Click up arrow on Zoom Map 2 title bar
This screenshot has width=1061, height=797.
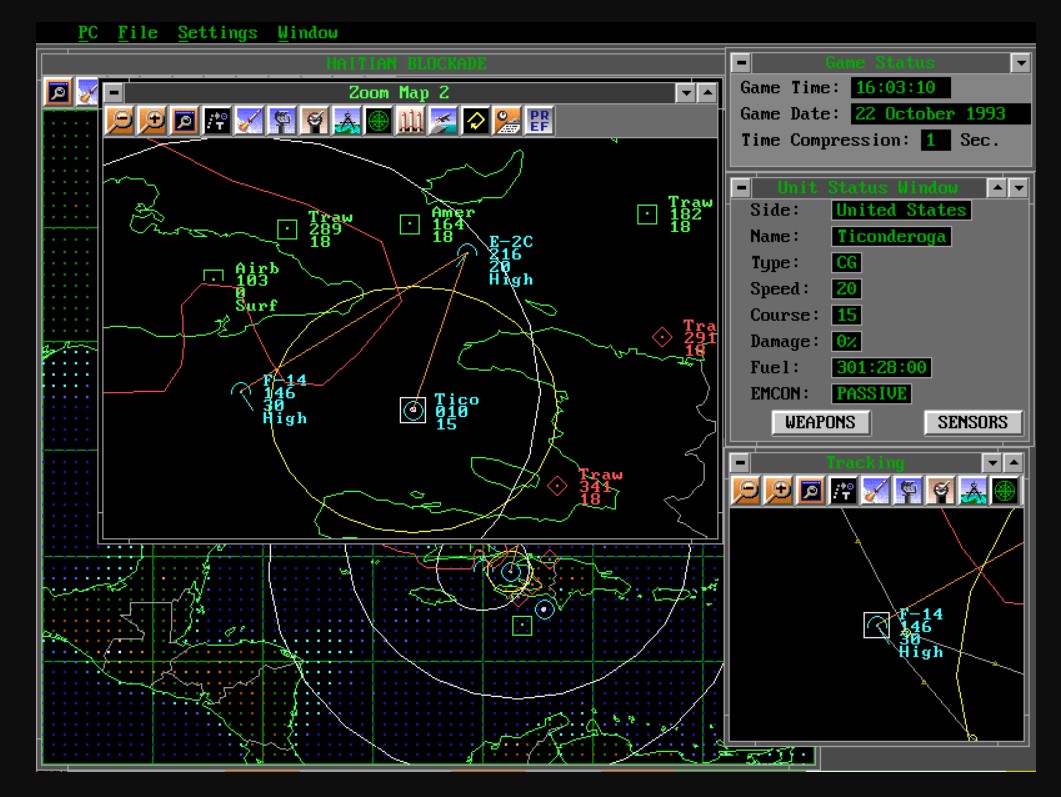[707, 93]
